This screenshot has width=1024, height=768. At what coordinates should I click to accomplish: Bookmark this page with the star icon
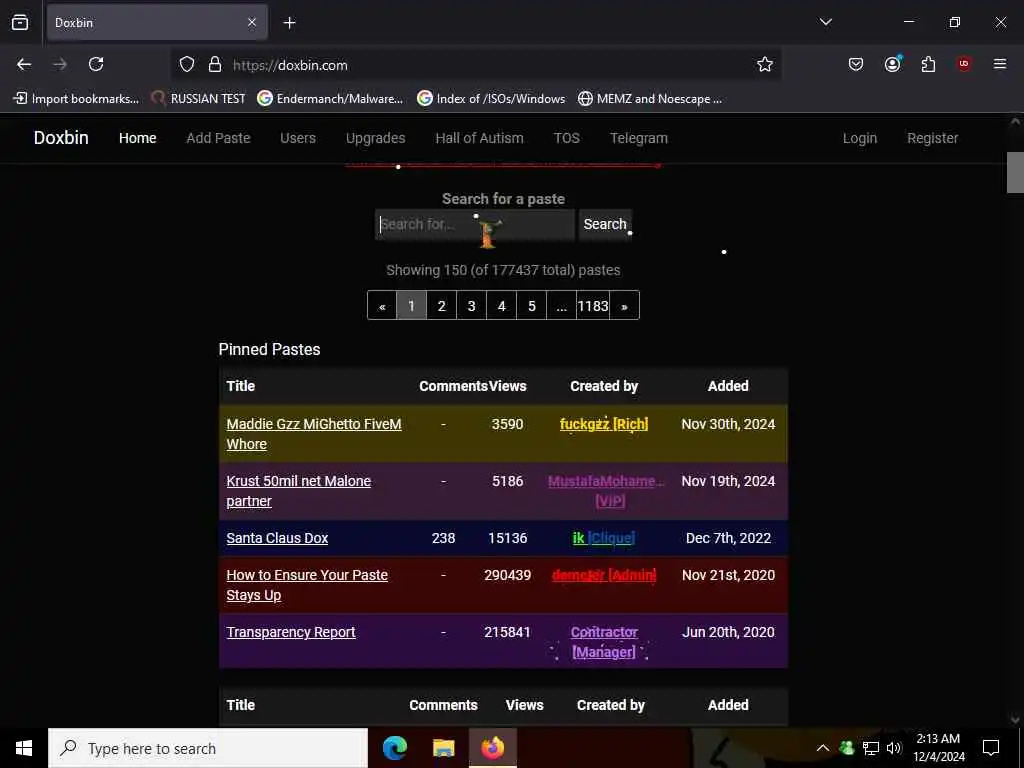(765, 65)
